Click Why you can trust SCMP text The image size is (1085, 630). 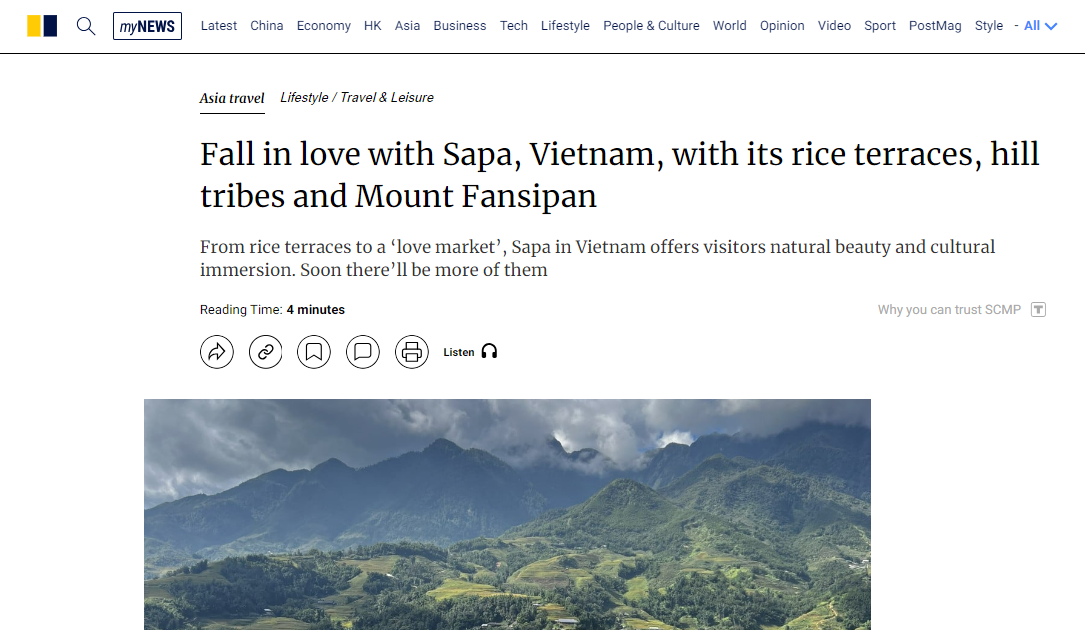click(948, 309)
